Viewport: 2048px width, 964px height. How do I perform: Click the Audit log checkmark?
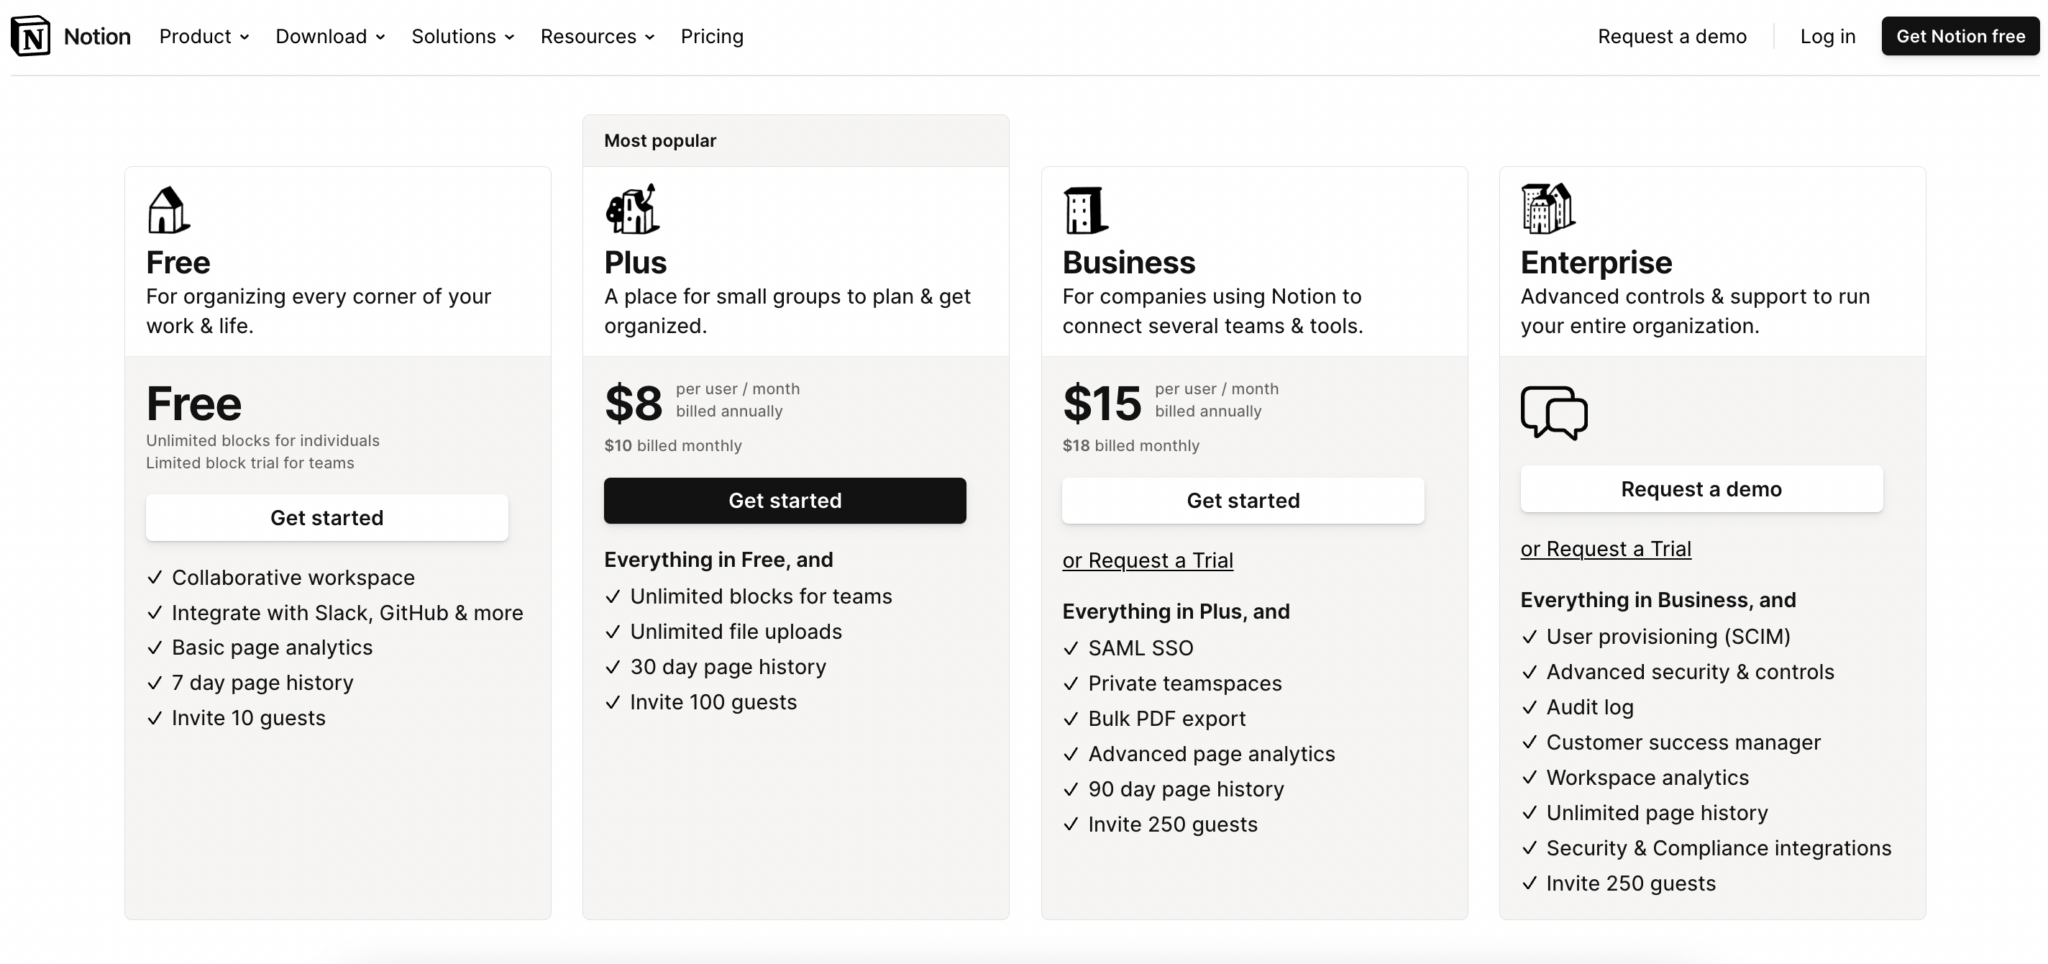1528,707
